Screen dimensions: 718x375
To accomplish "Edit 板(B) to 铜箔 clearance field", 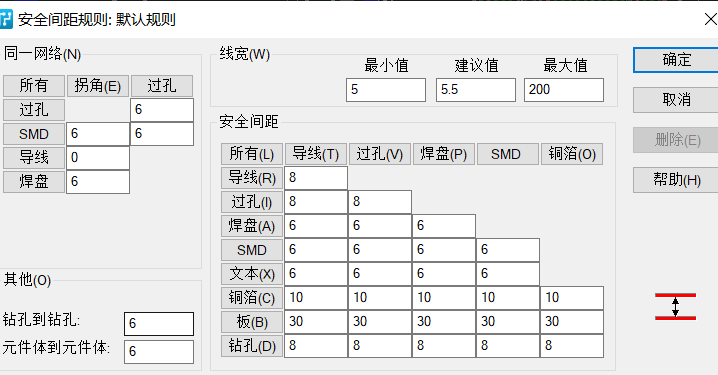I will [572, 322].
